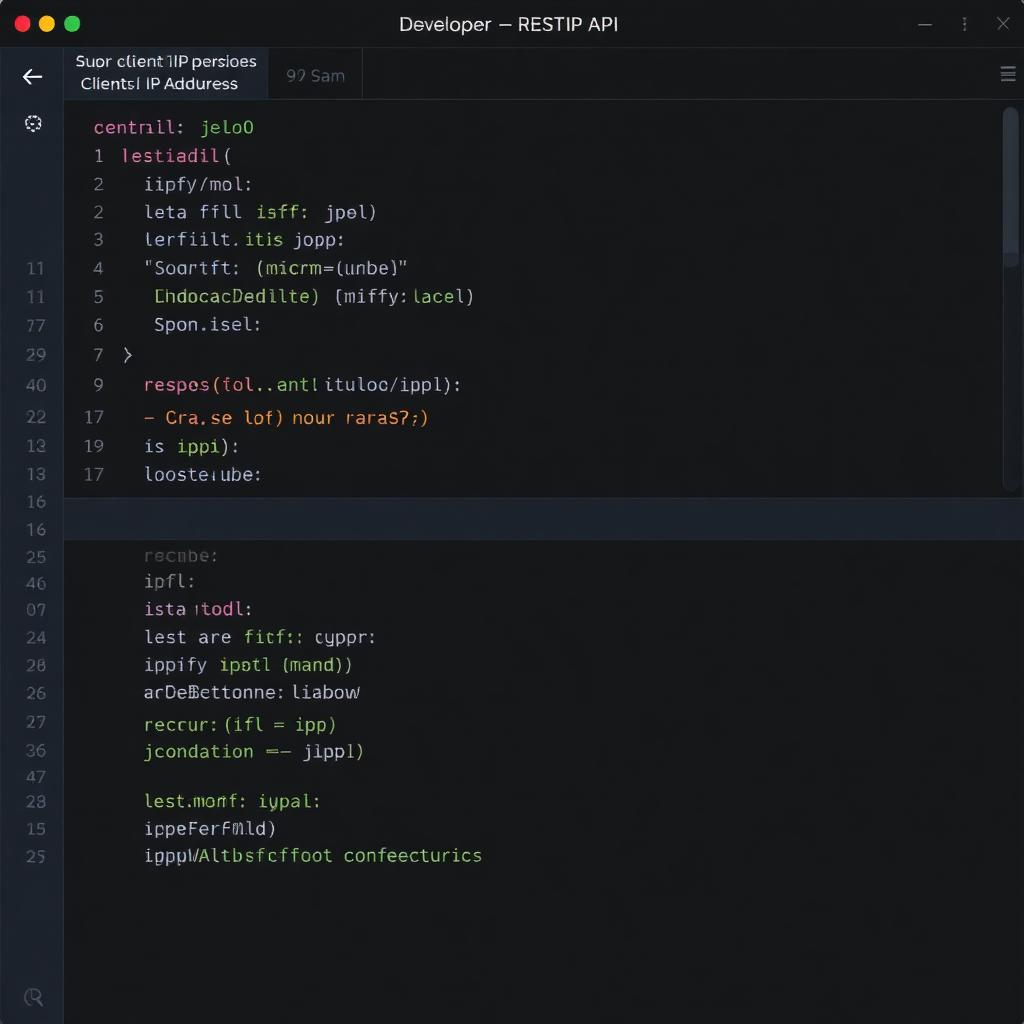Image resolution: width=1024 pixels, height=1024 pixels.
Task: Click code line 'ippeFerFmld)'
Action: (x=210, y=829)
